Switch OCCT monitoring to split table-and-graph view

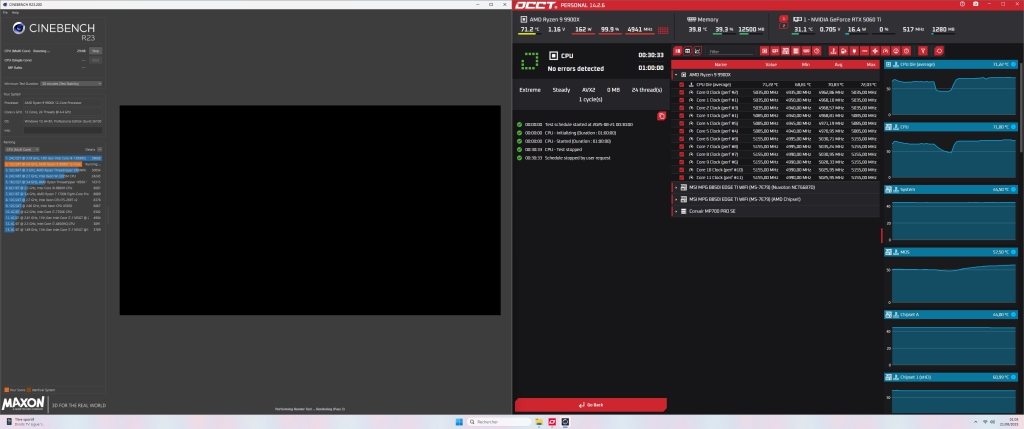(x=678, y=51)
